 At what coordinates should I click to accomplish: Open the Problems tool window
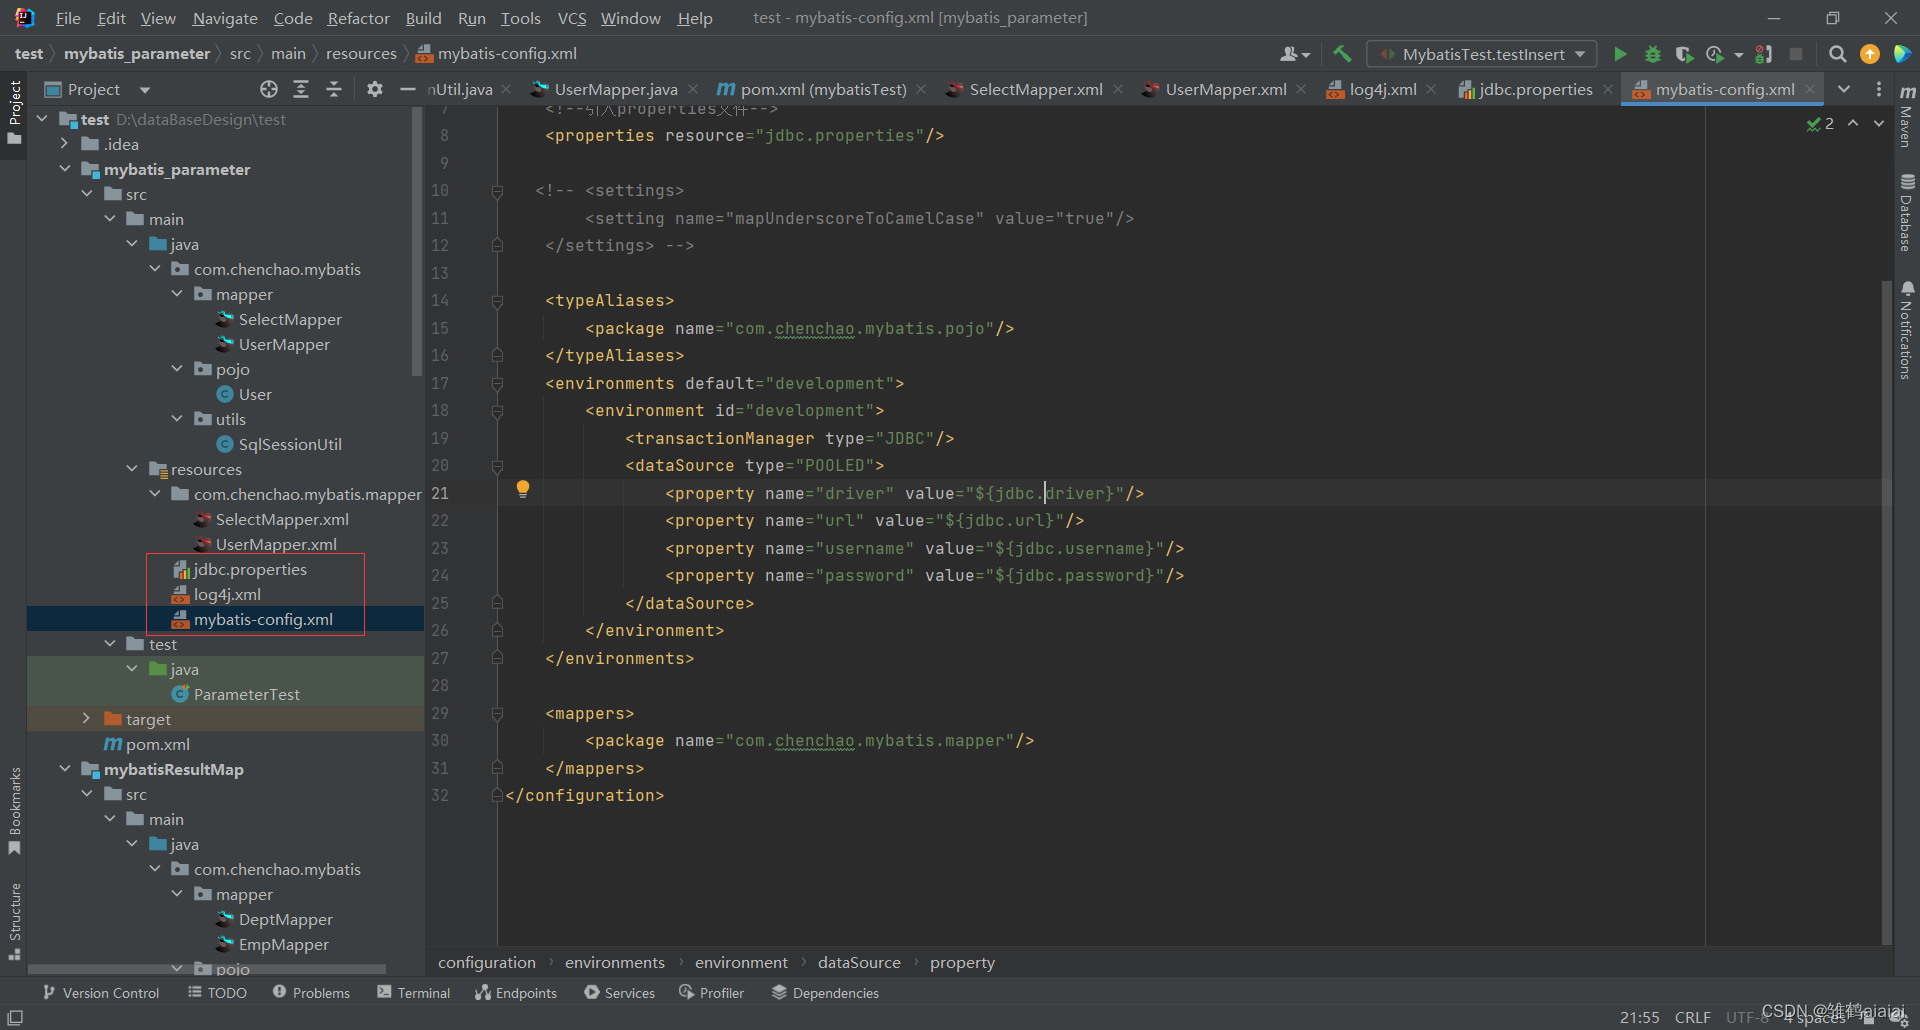[x=311, y=993]
